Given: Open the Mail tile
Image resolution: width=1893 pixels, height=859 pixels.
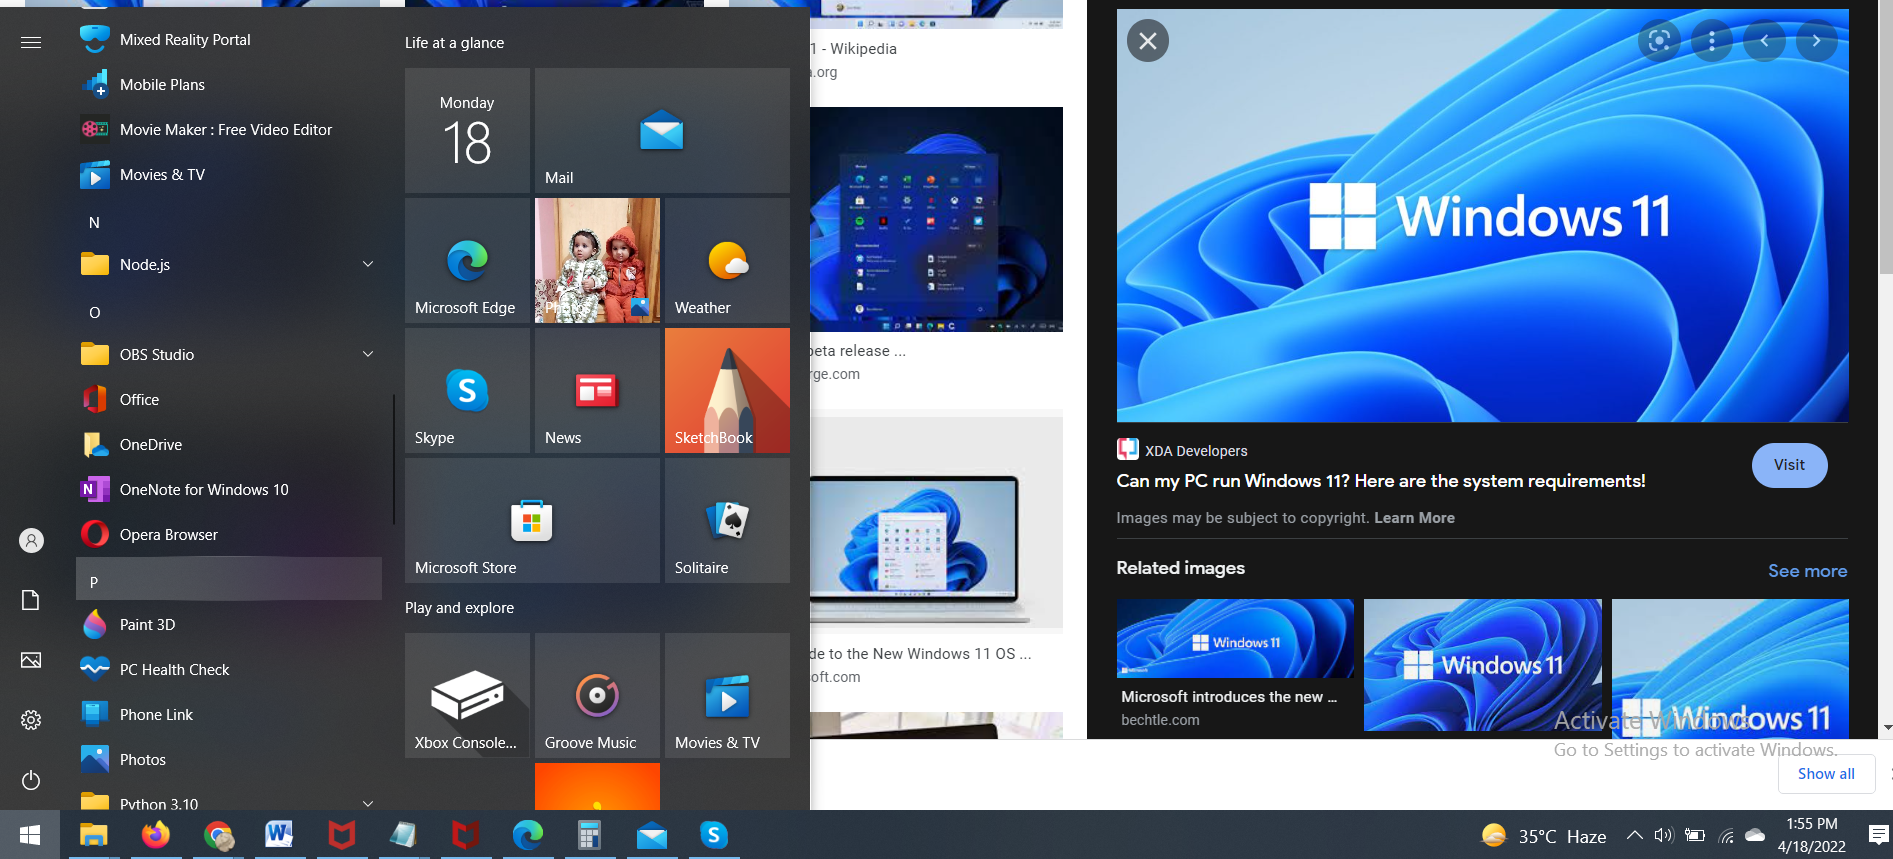Looking at the screenshot, I should tap(662, 130).
